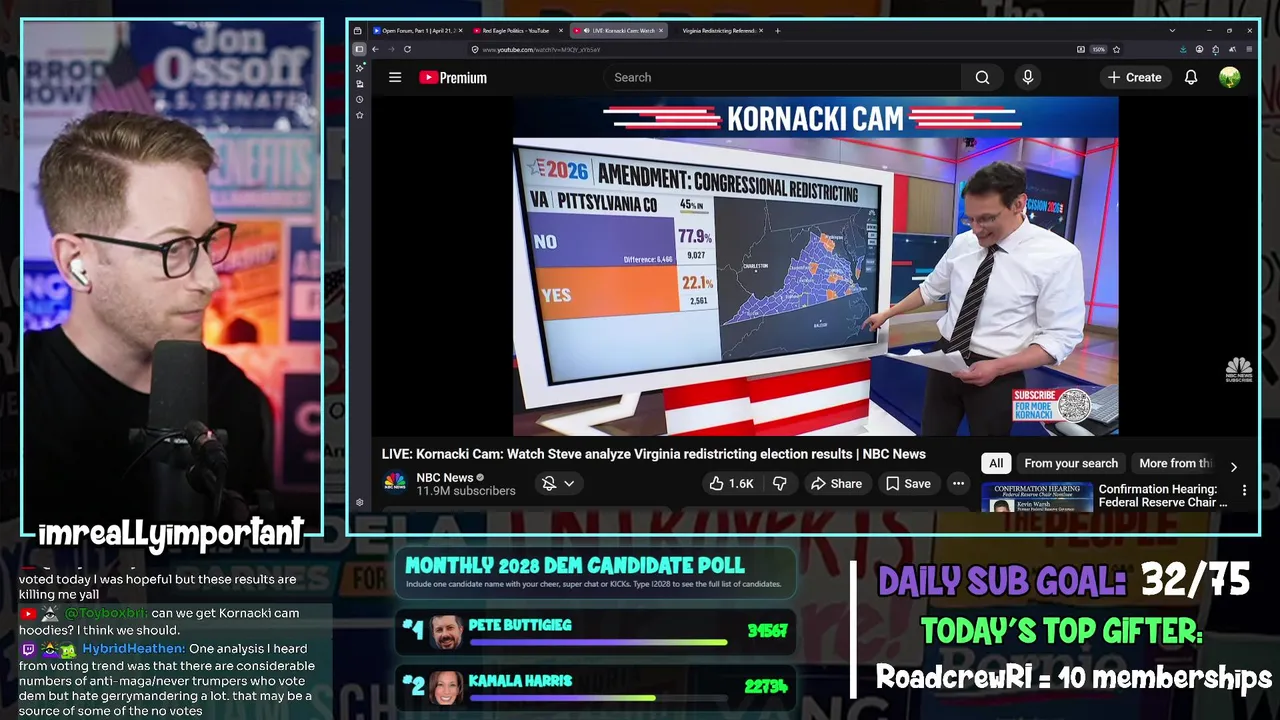Click the browser sidebar bookmarks star icon
The width and height of the screenshot is (1280, 720).
coord(359,115)
